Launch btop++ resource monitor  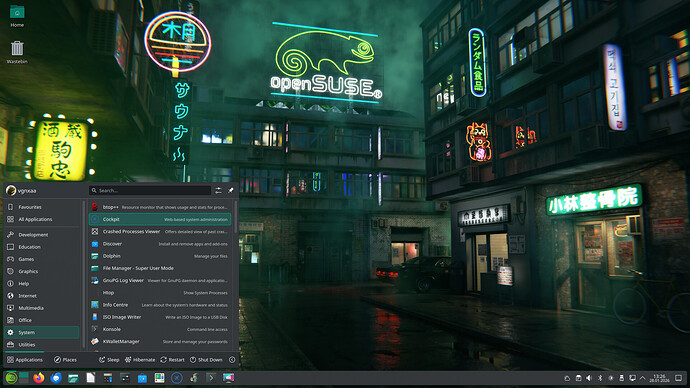pyautogui.click(x=160, y=207)
